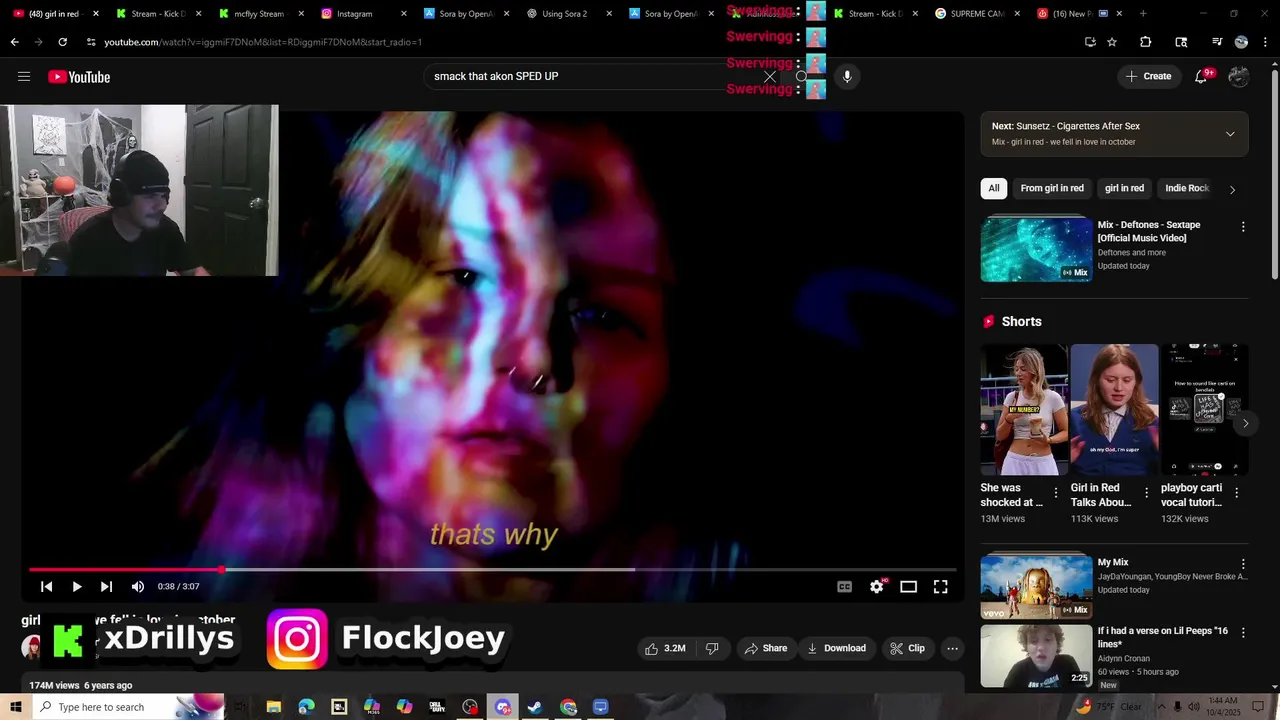Skip to the next video
1280x720 pixels.
(106, 587)
